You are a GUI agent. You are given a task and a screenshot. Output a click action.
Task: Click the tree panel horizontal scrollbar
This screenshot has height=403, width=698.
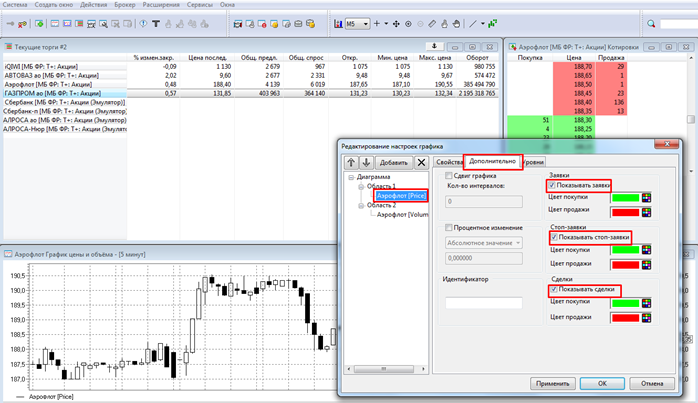[x=386, y=369]
